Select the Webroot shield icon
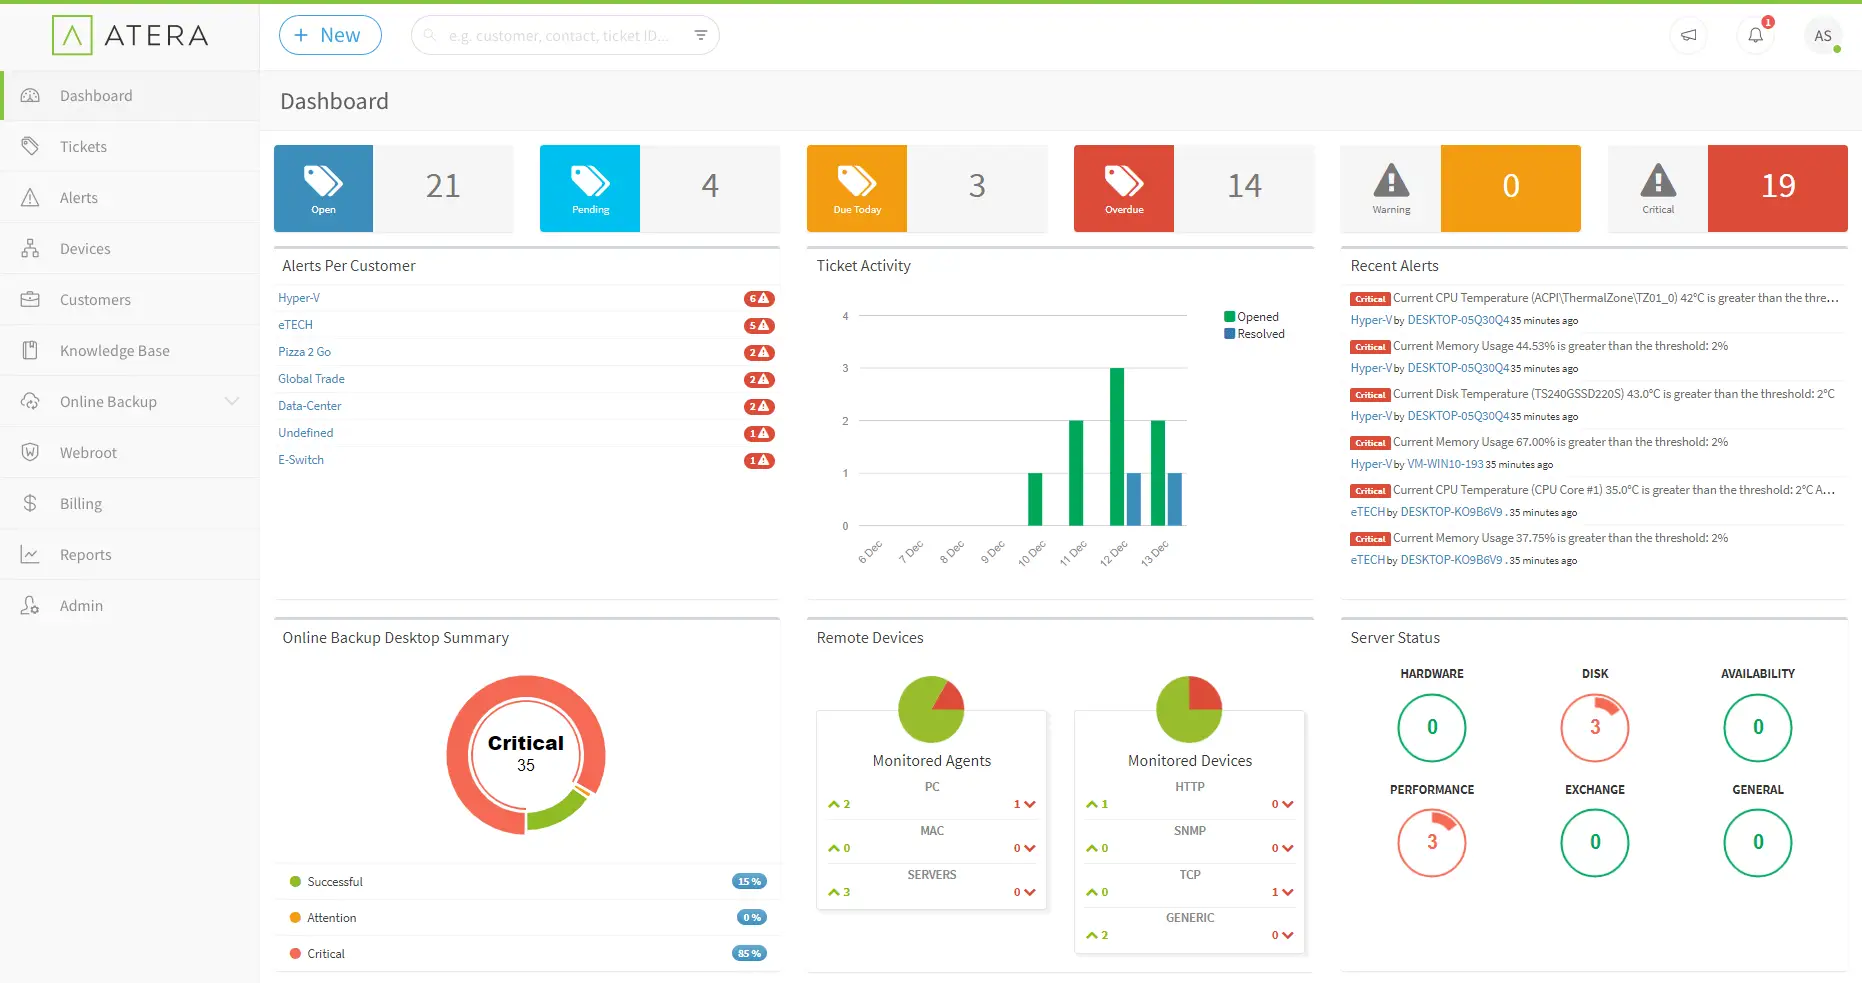 click(31, 452)
